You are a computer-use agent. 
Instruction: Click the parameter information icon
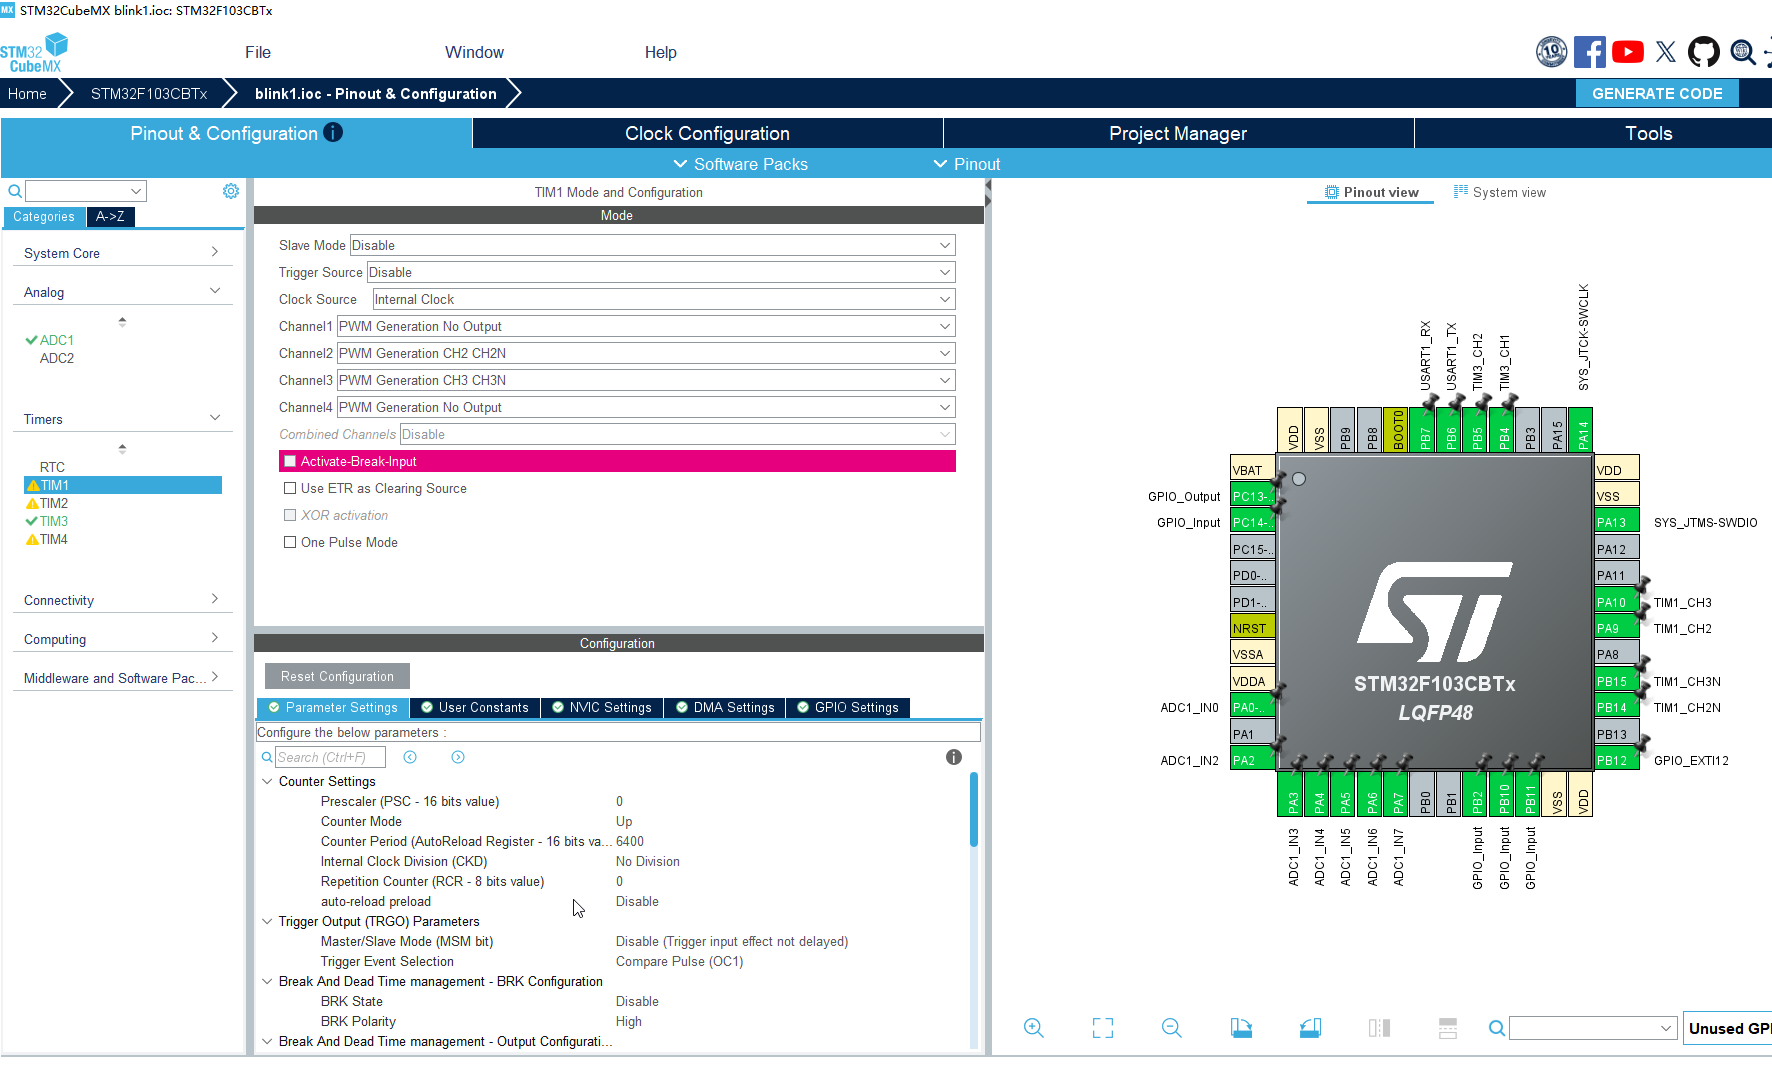(x=954, y=757)
